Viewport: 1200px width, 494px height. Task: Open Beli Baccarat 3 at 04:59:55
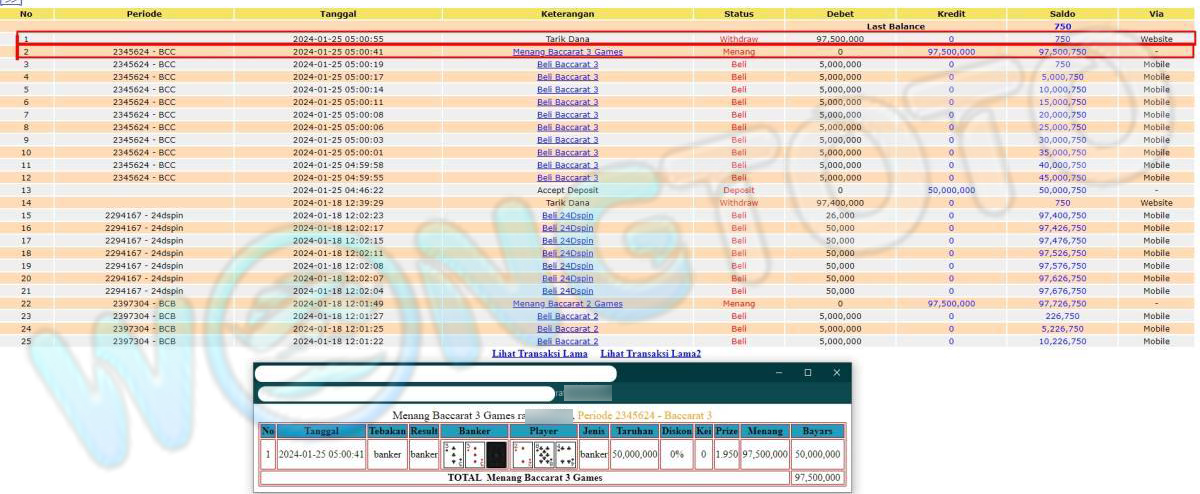click(567, 177)
